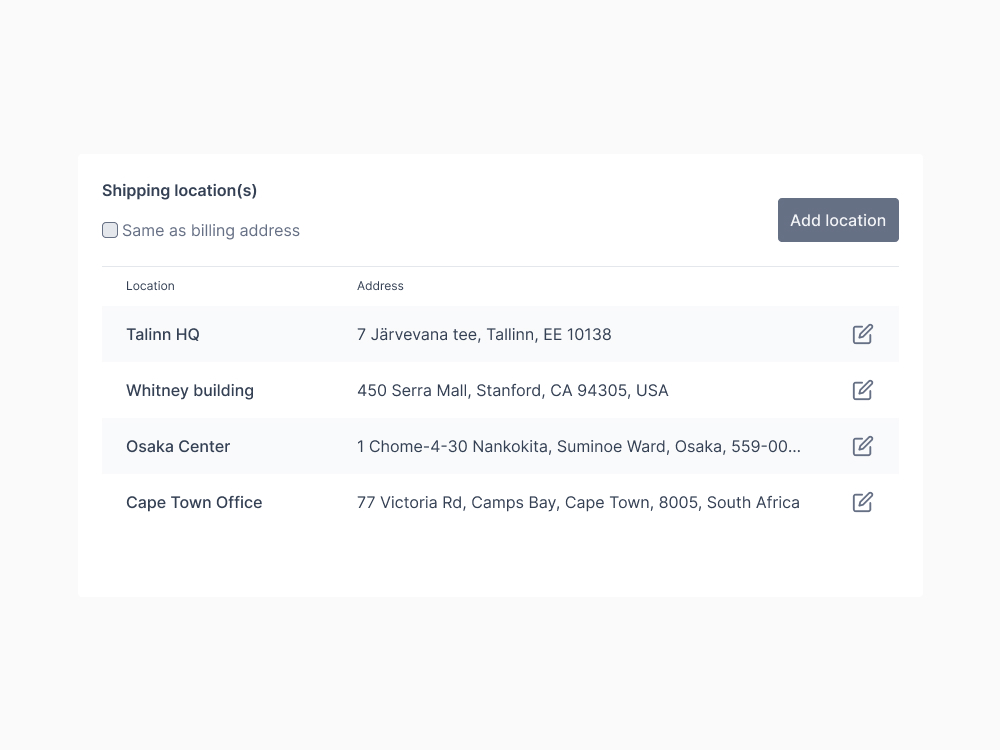
Task: Pick the Cape Town Office name
Action: (194, 503)
